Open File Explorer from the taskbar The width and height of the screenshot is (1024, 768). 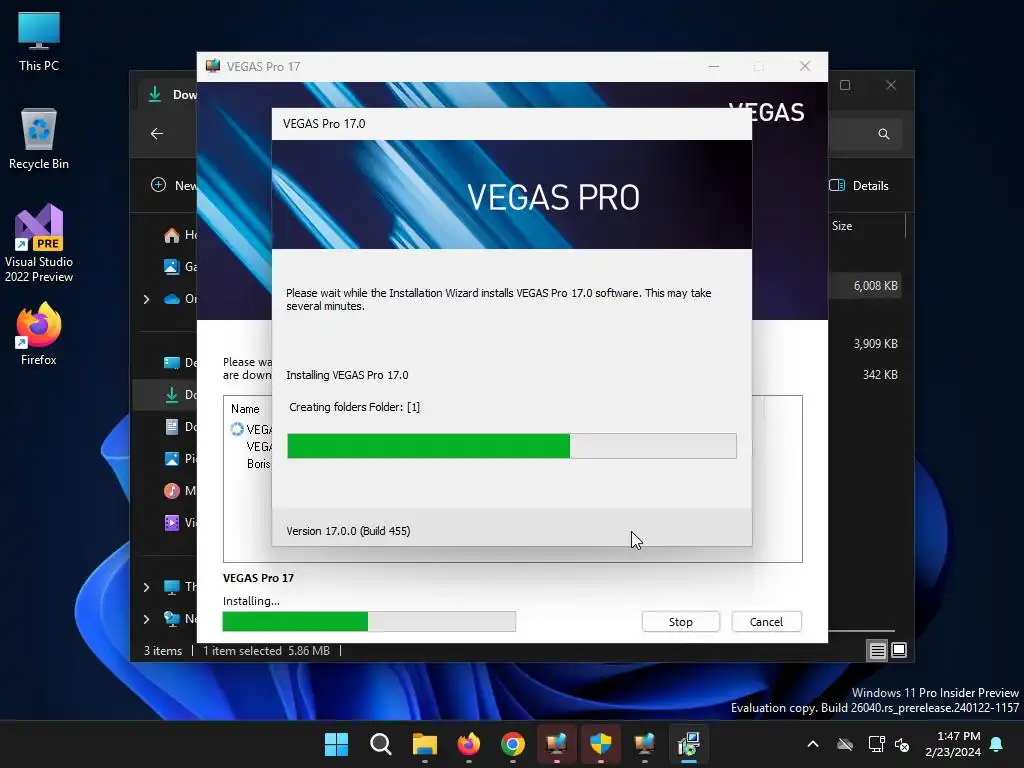click(424, 744)
